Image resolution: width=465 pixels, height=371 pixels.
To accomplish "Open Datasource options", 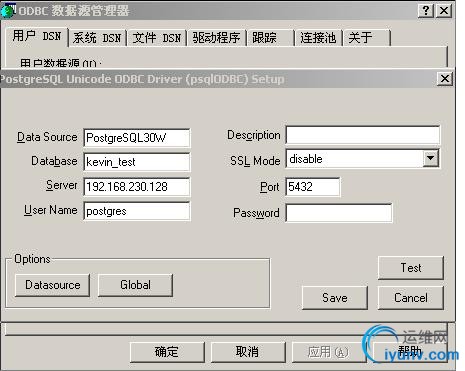I will click(x=52, y=285).
